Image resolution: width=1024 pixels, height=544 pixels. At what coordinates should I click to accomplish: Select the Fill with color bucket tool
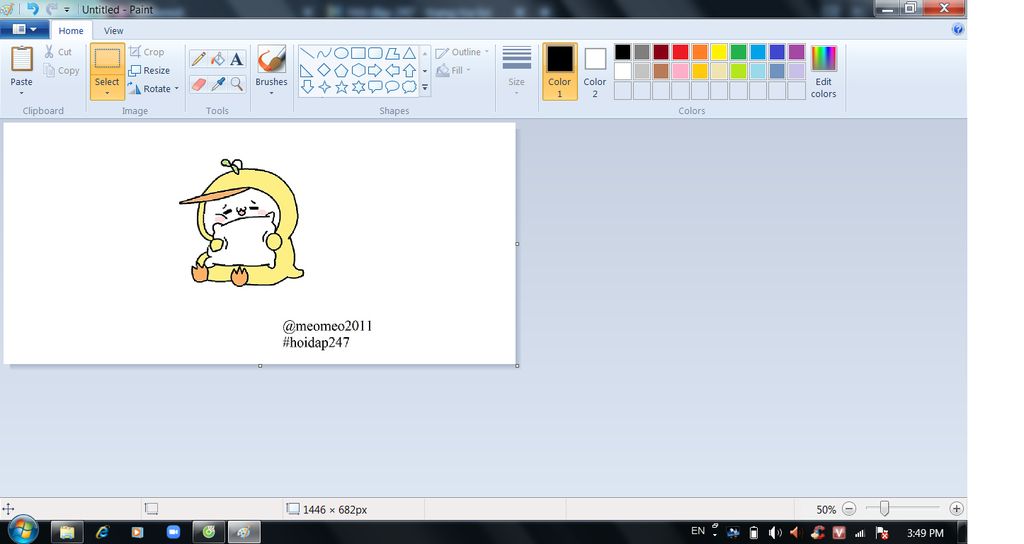click(217, 59)
